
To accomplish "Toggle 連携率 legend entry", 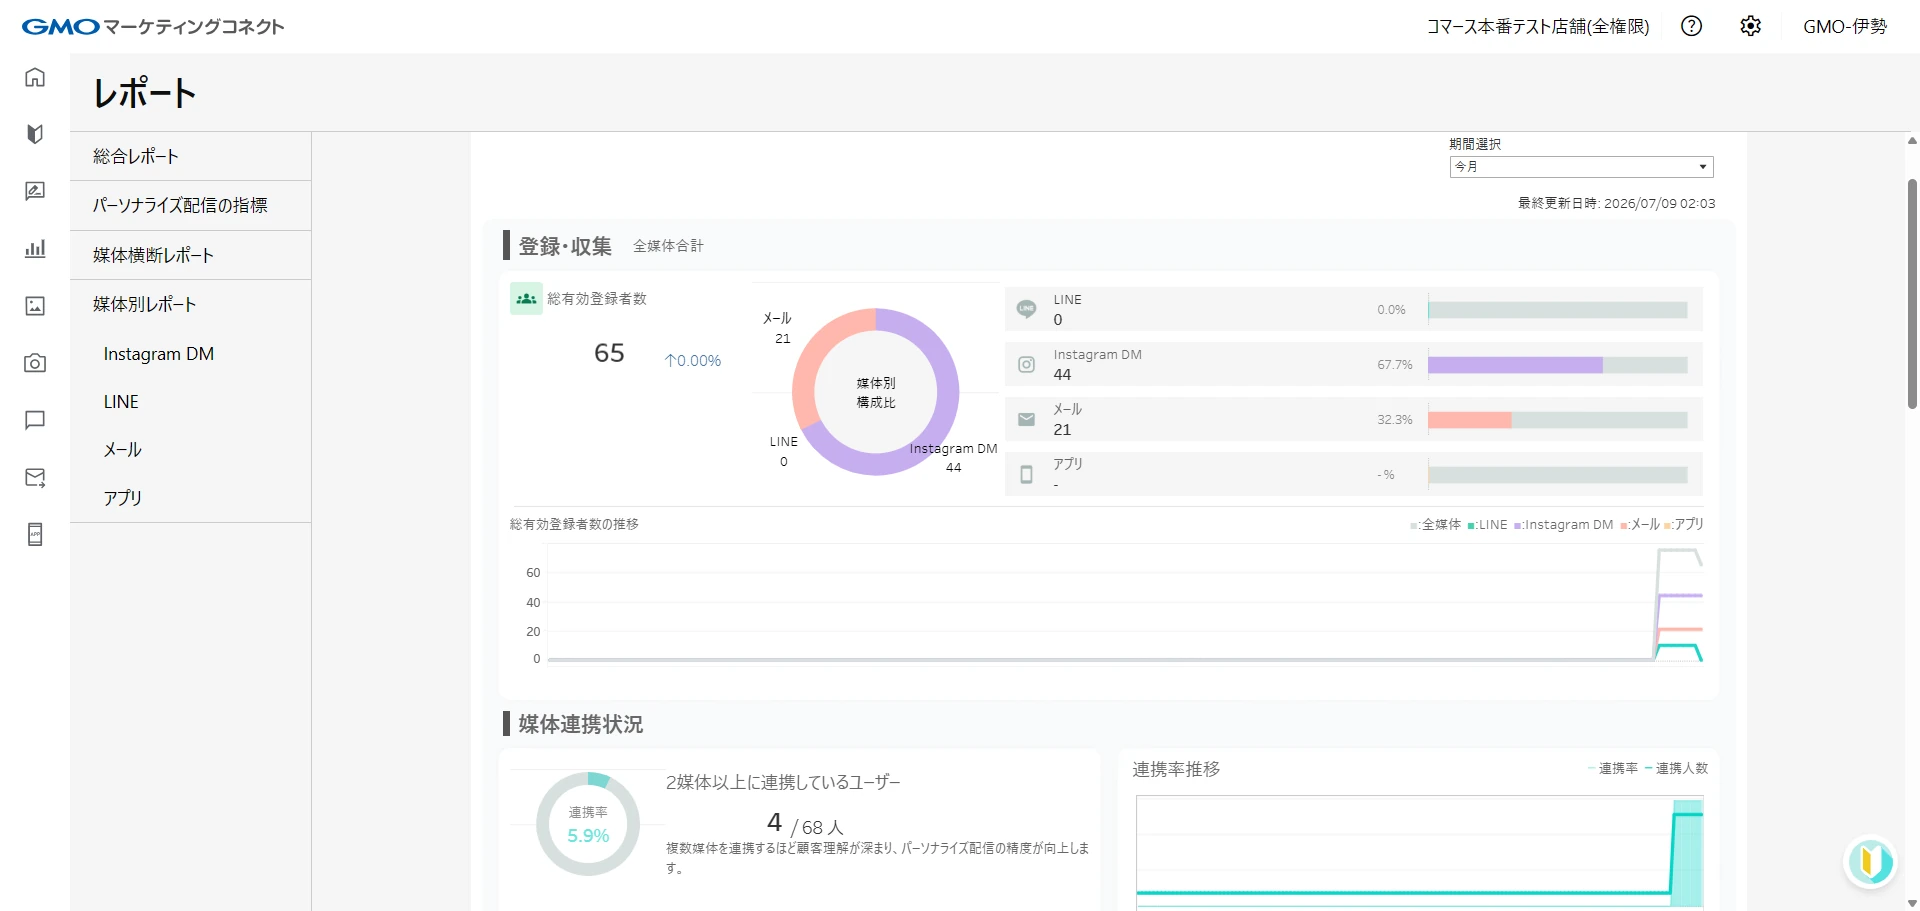I will (x=1613, y=769).
